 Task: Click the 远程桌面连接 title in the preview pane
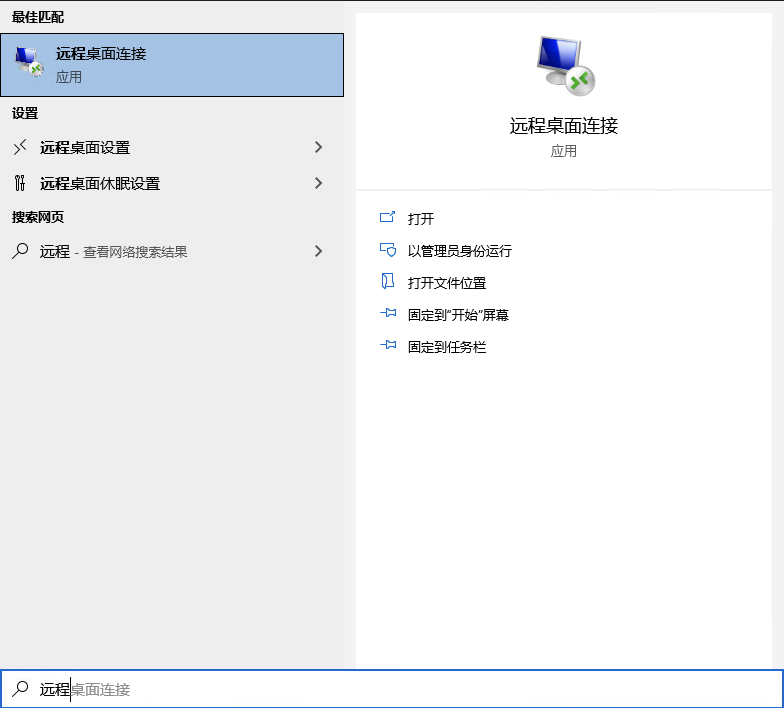[564, 126]
